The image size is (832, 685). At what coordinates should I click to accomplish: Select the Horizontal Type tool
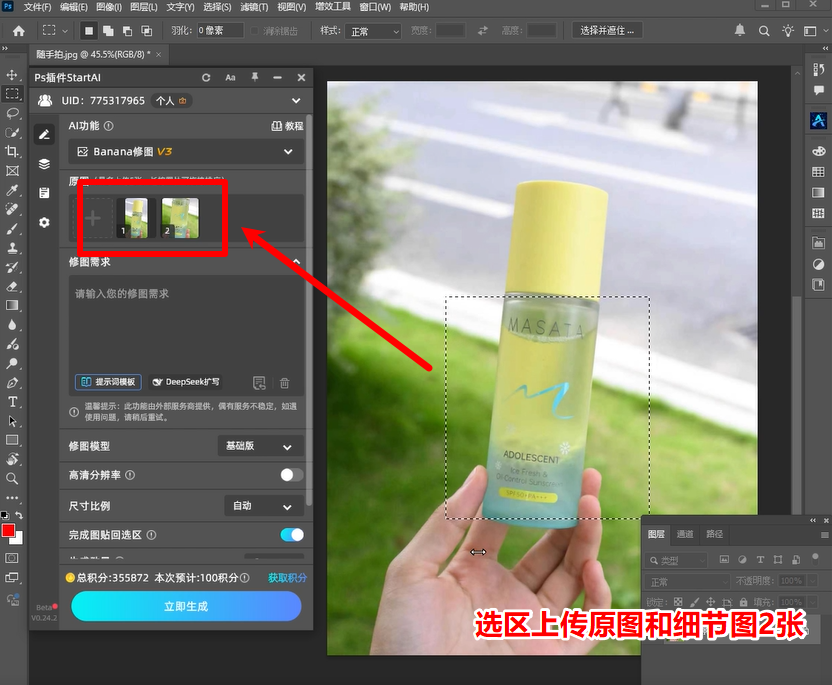pyautogui.click(x=12, y=402)
